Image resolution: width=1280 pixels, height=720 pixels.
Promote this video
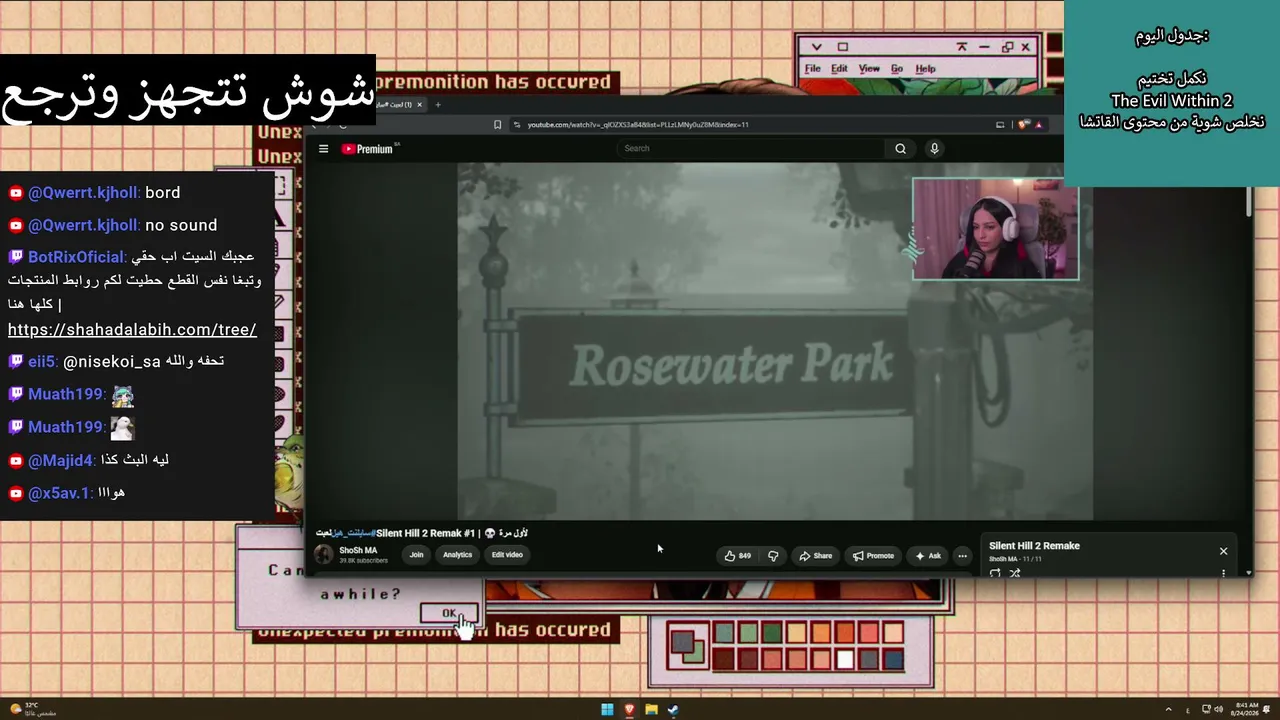873,556
